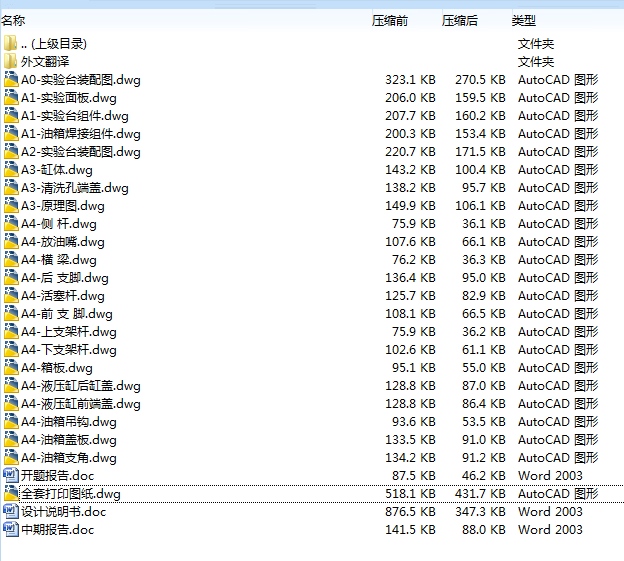Click the Word icon of 开题报告.doc
Viewport: 624px width, 561px height.
tap(11, 475)
